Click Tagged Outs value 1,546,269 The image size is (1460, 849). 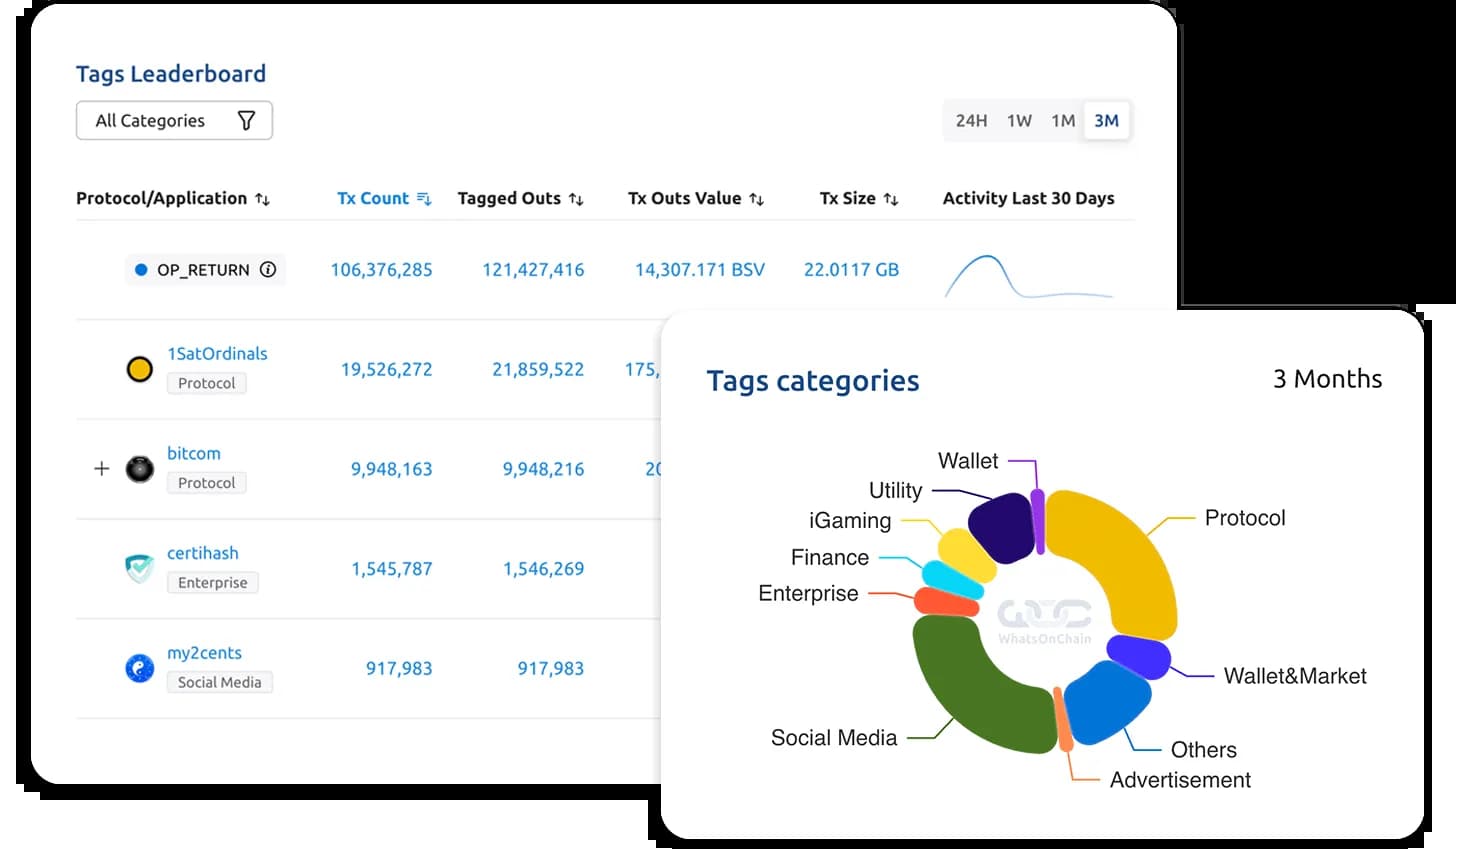544,569
